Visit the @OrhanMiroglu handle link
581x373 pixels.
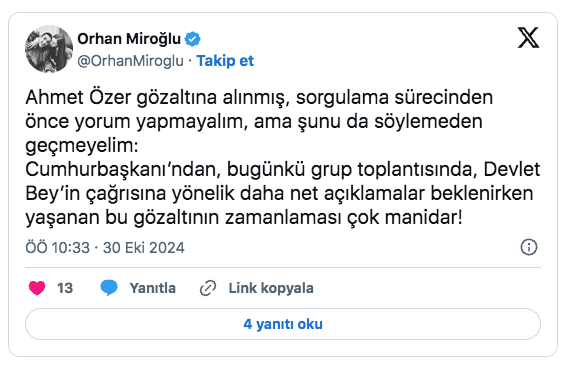(130, 61)
